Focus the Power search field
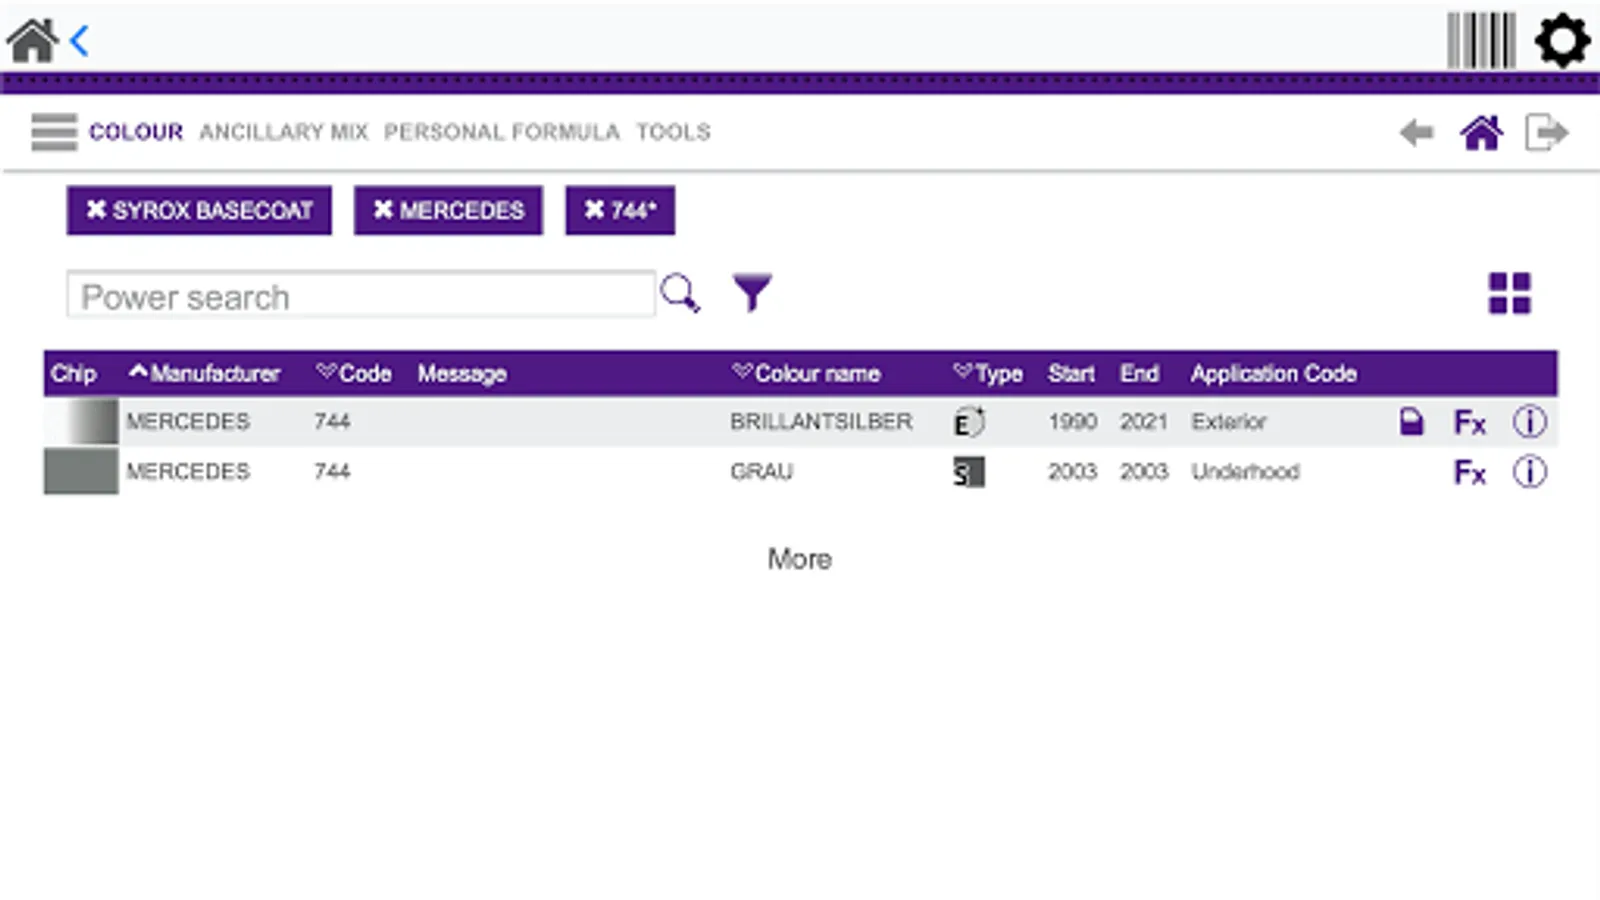Screen dimensions: 1600x900 point(361,295)
